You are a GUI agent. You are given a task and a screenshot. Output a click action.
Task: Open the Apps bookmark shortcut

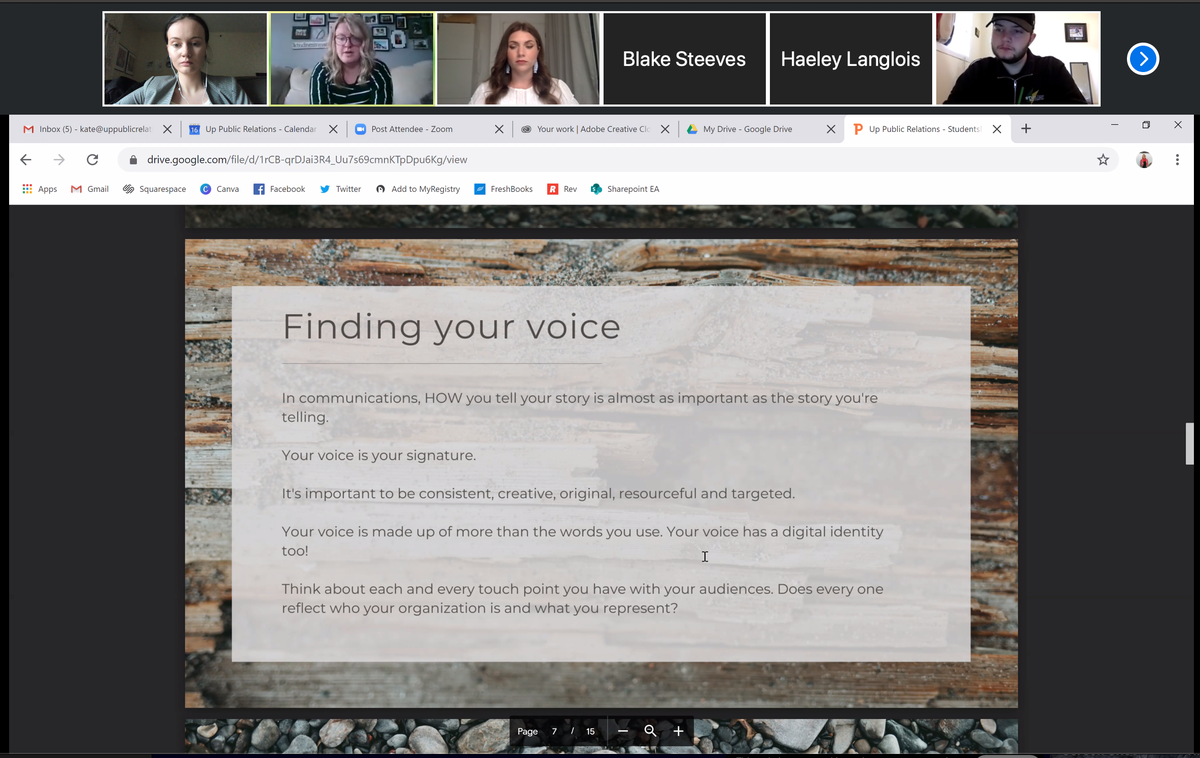[x=39, y=189]
